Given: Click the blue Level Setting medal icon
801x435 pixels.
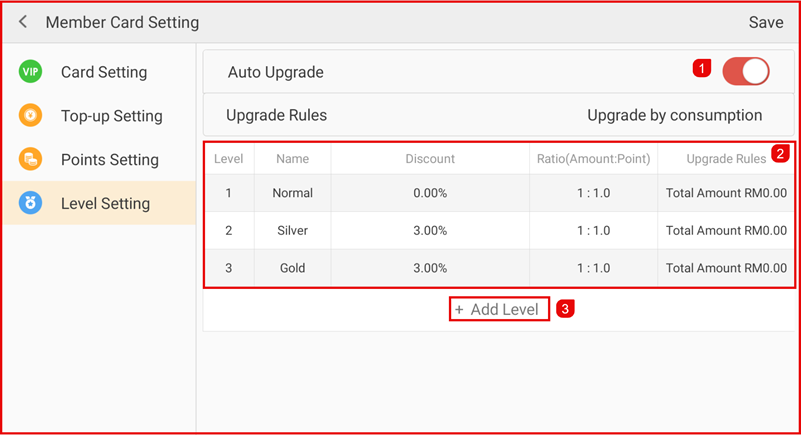Looking at the screenshot, I should pos(31,204).
